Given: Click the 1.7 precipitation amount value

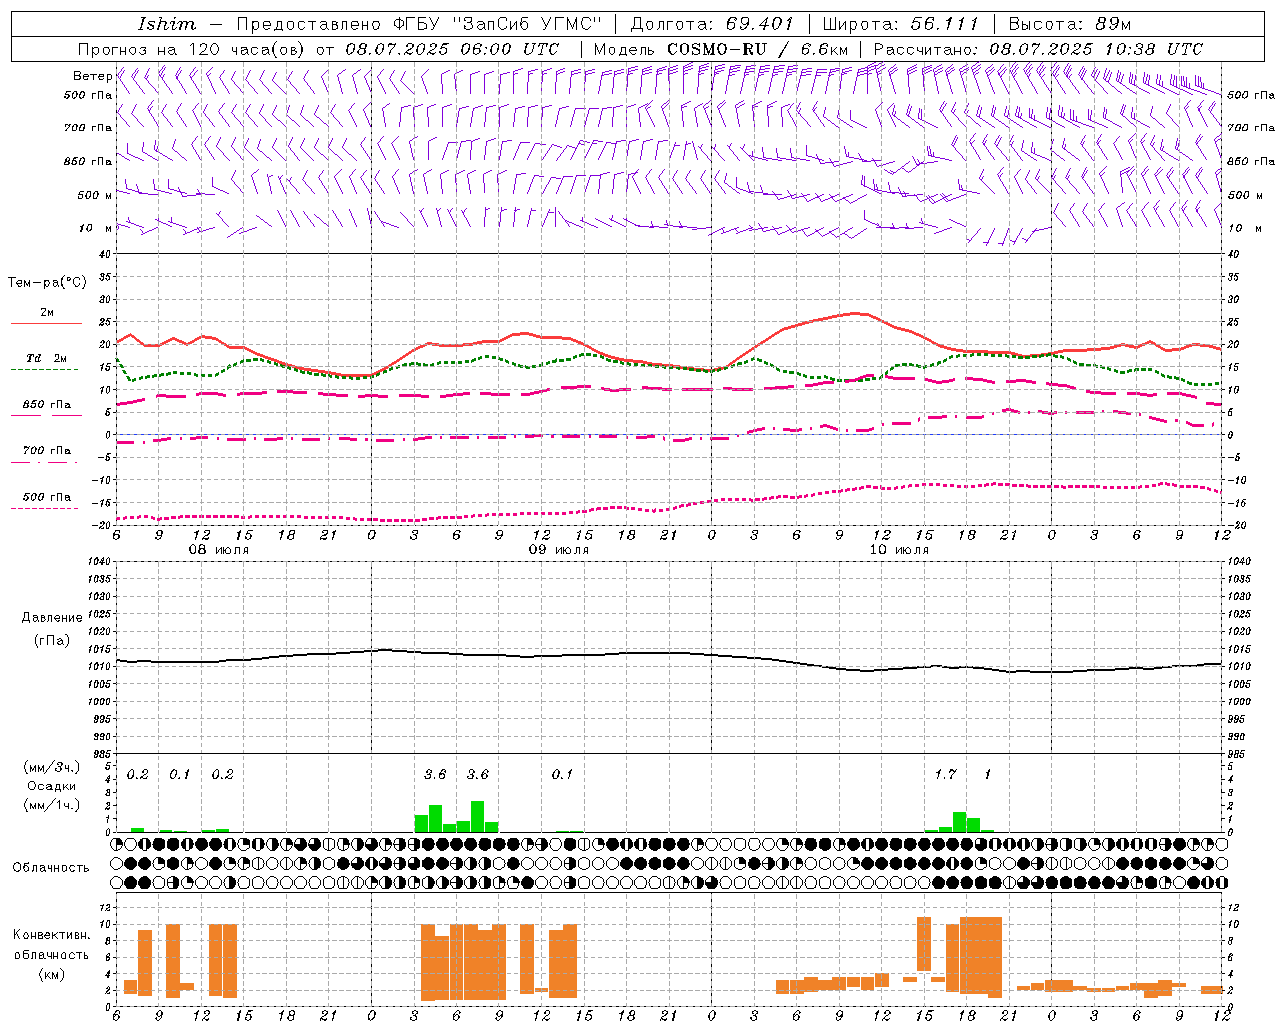Looking at the screenshot, I should pos(946,774).
